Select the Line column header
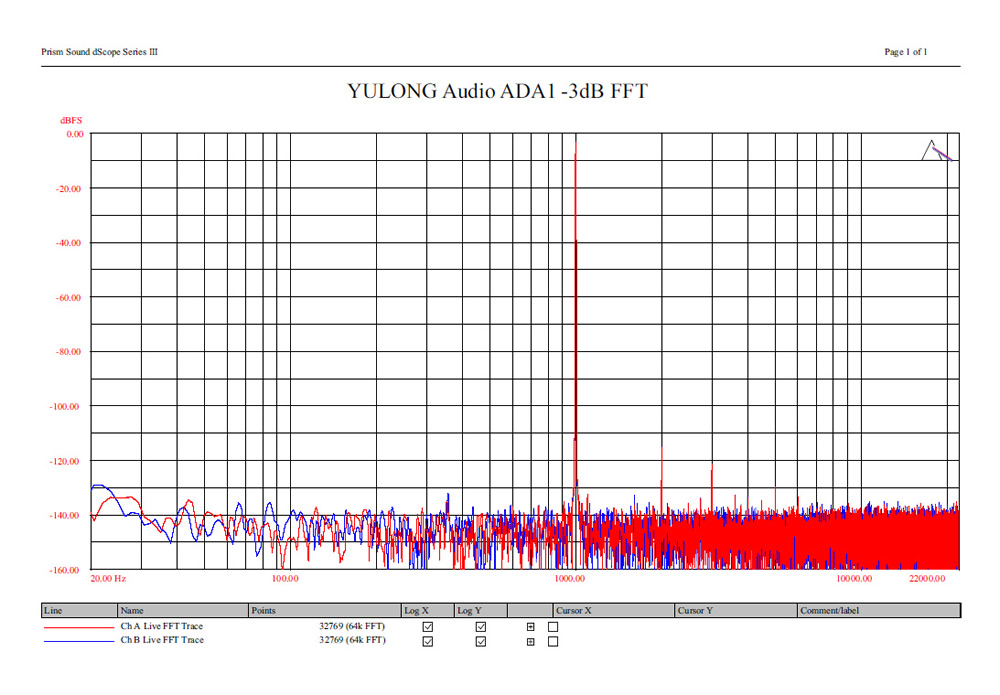The height and width of the screenshot is (695, 1000). 80,611
